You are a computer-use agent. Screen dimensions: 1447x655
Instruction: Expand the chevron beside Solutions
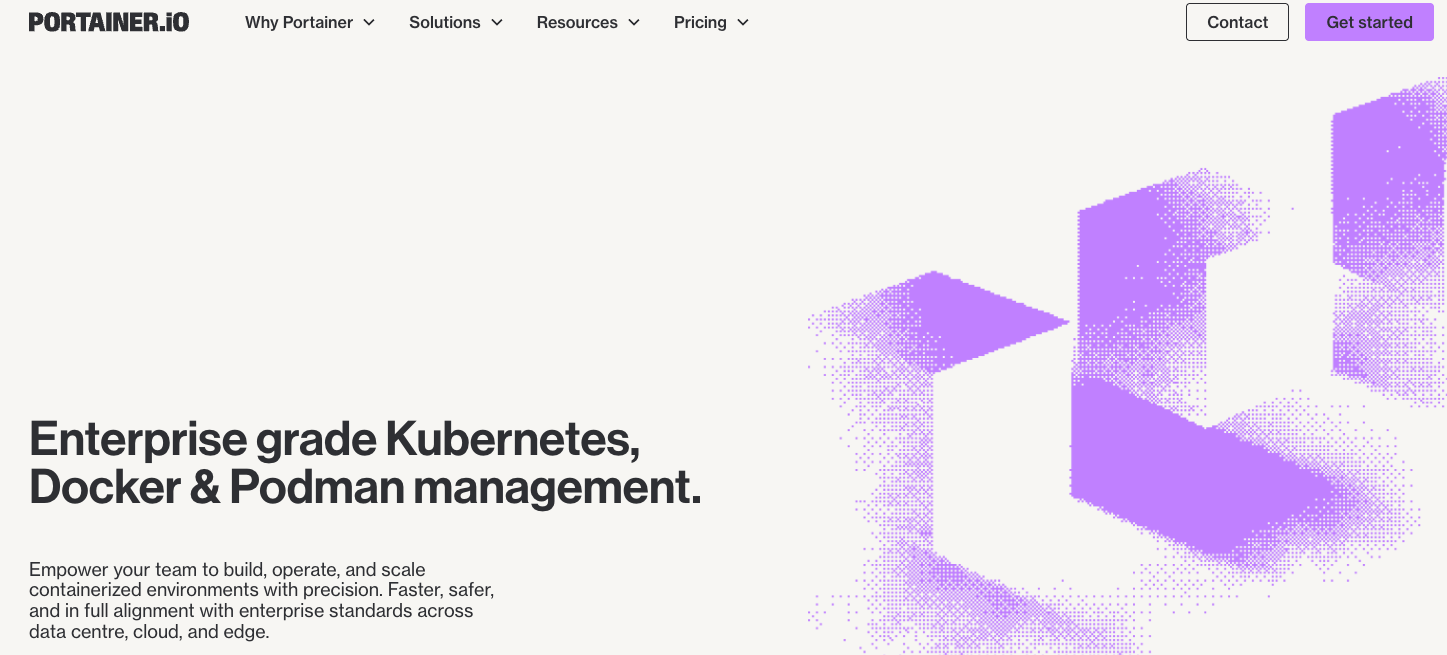point(497,22)
